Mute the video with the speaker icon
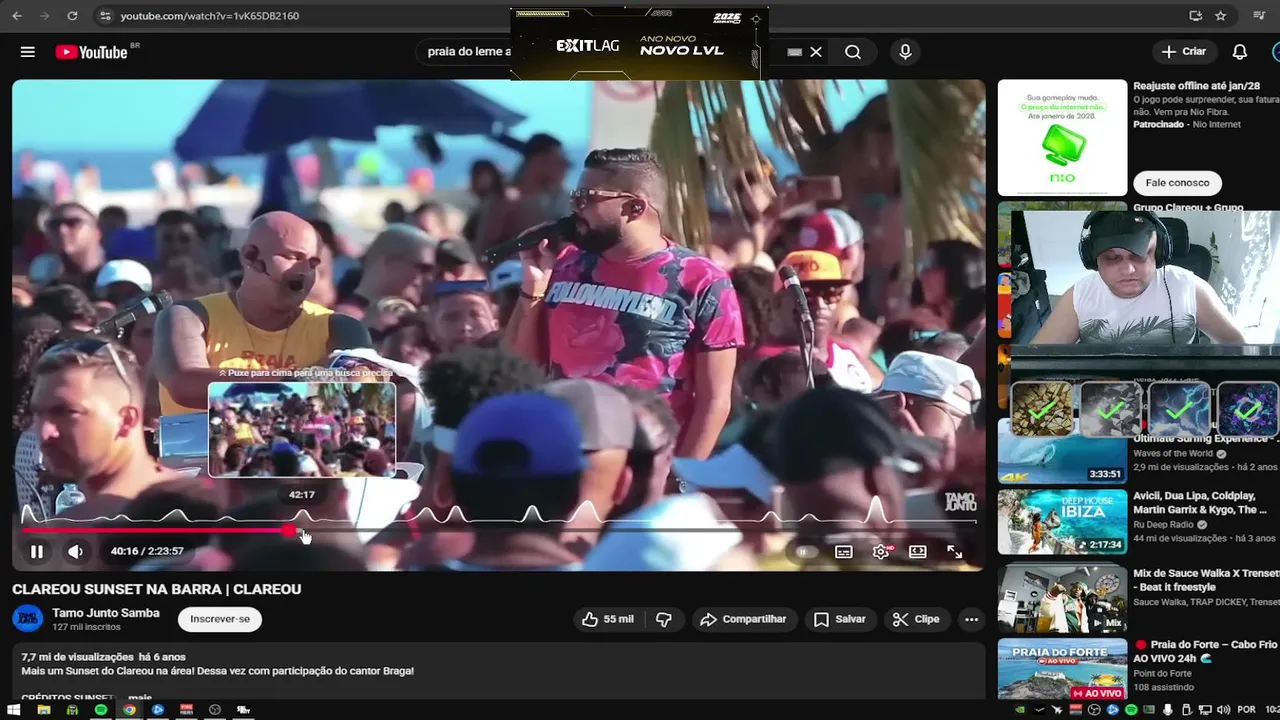This screenshot has height=720, width=1280. click(76, 551)
